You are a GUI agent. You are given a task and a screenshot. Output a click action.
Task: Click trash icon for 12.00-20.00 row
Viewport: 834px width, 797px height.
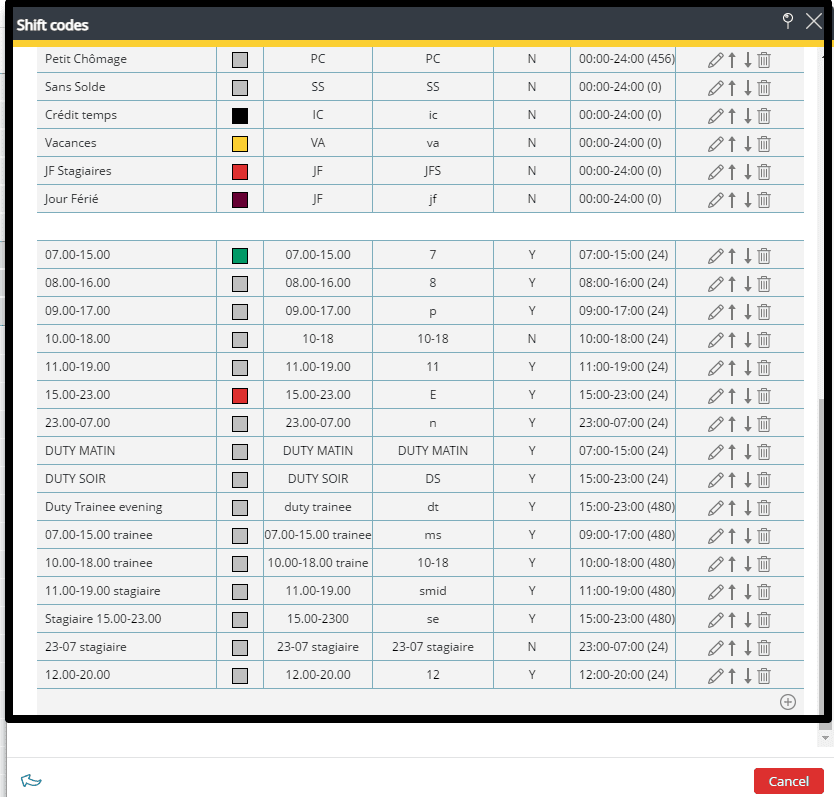point(764,675)
